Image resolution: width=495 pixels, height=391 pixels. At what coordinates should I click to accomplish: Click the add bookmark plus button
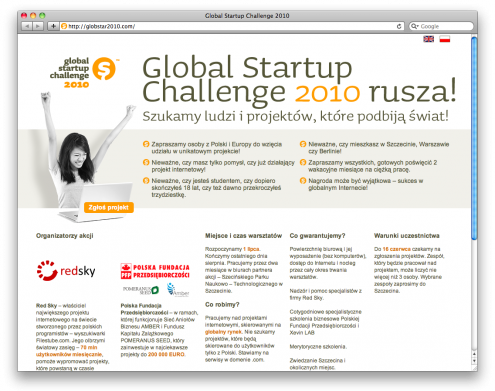point(53,26)
